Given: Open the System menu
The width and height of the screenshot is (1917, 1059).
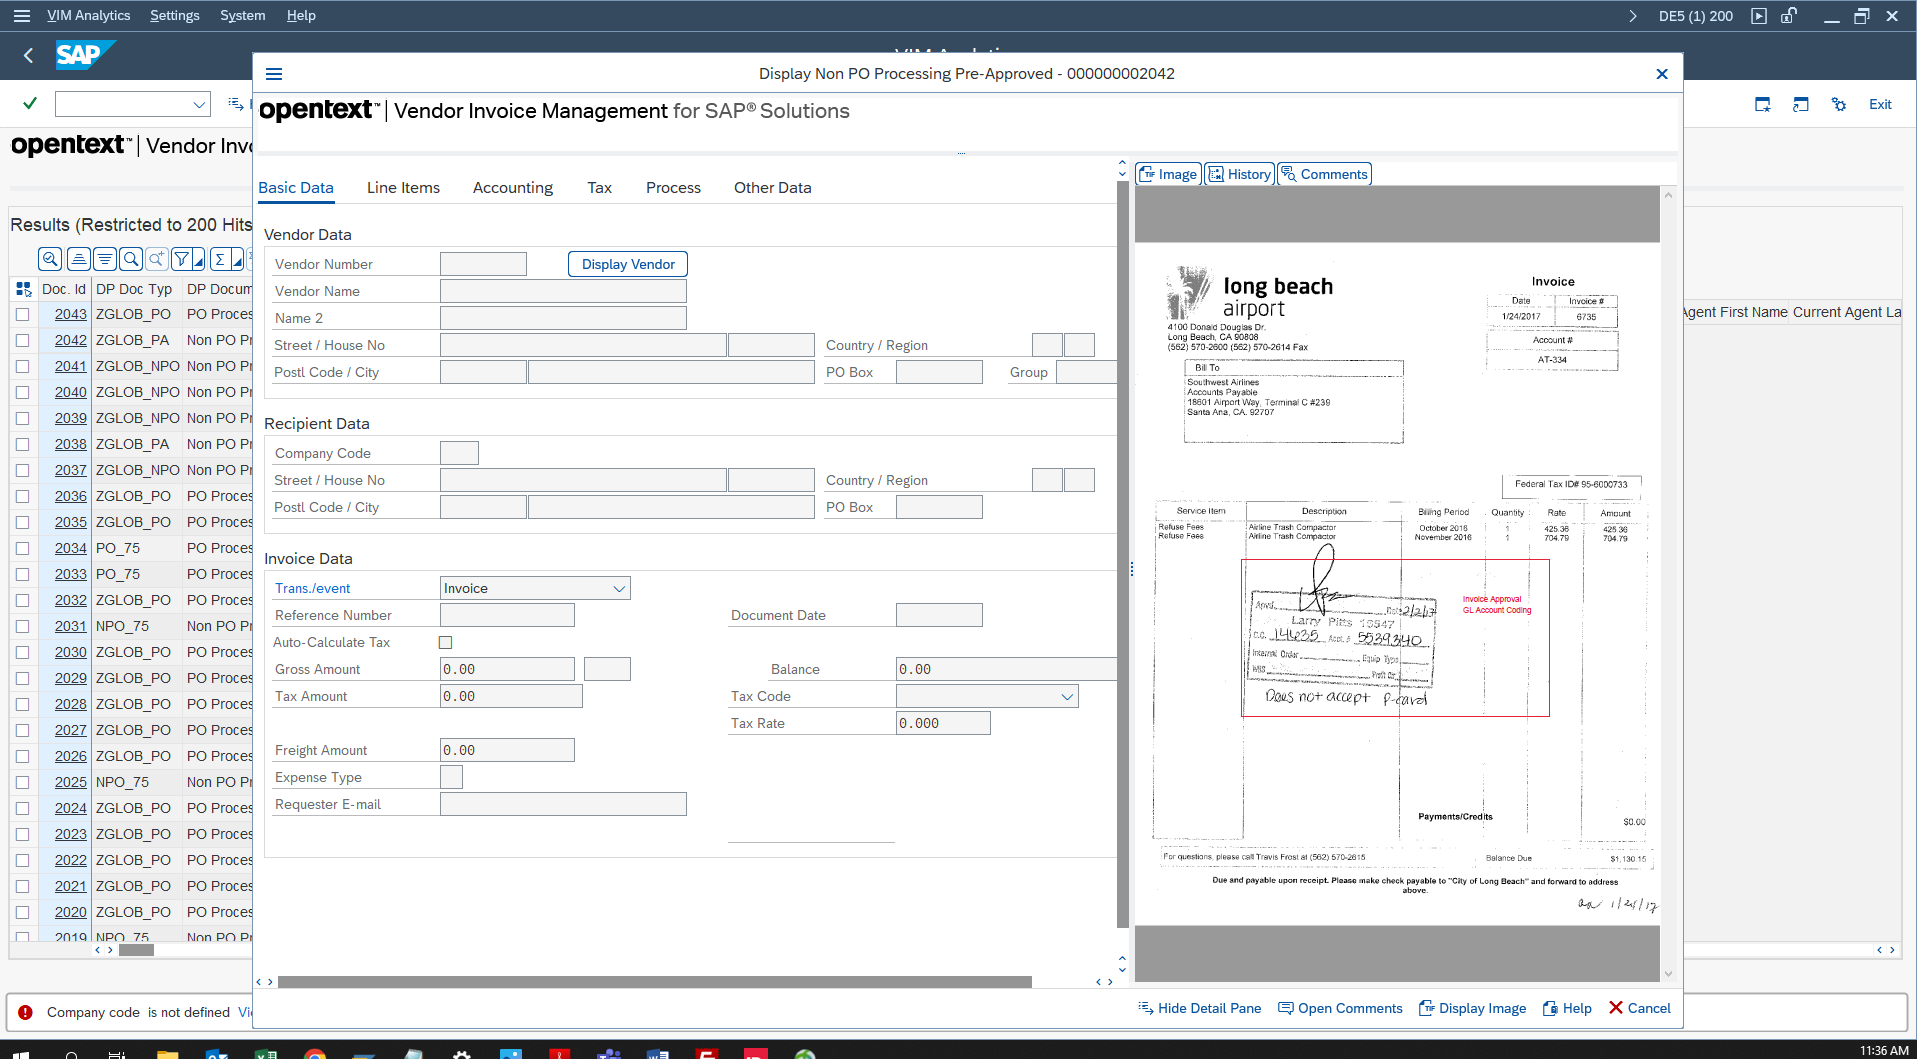Looking at the screenshot, I should tap(243, 15).
